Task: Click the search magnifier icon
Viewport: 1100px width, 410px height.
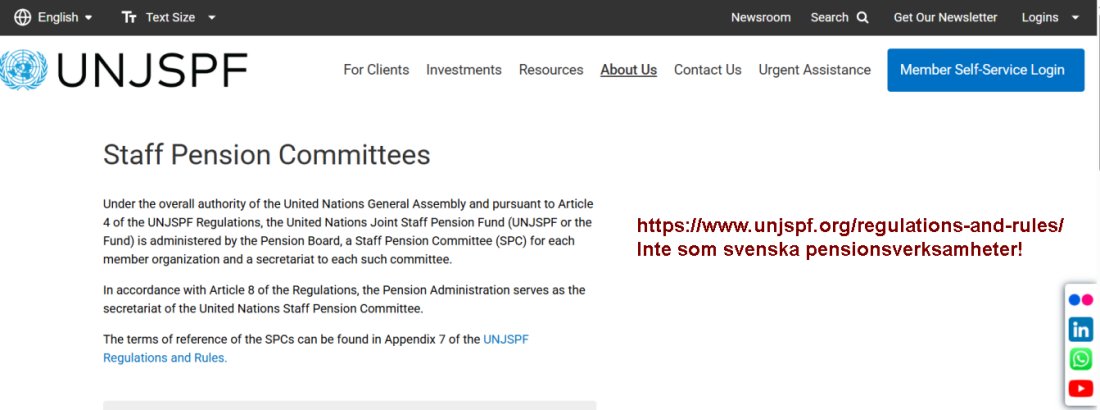Action: [x=863, y=18]
